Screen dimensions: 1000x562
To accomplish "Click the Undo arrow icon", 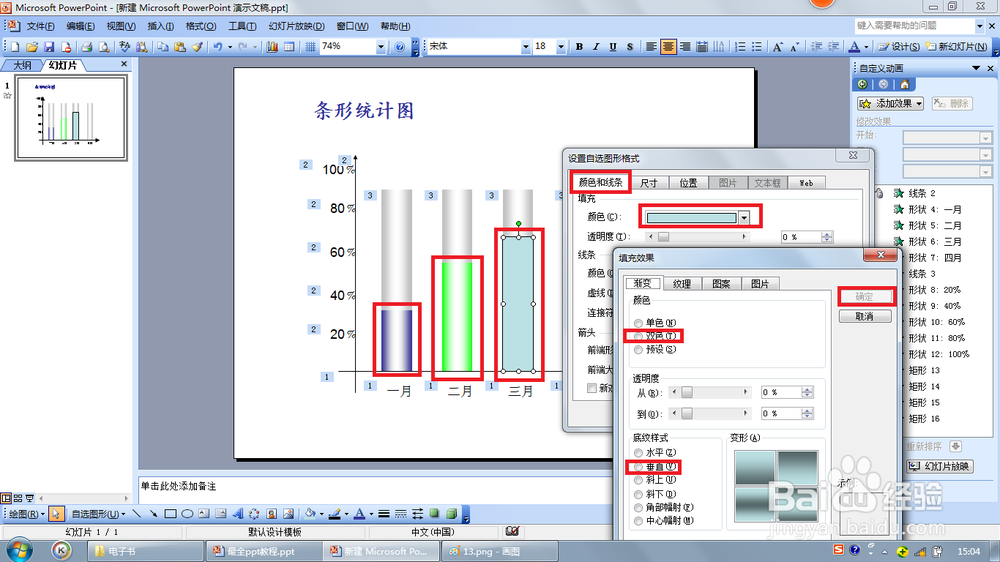I will [x=217, y=47].
